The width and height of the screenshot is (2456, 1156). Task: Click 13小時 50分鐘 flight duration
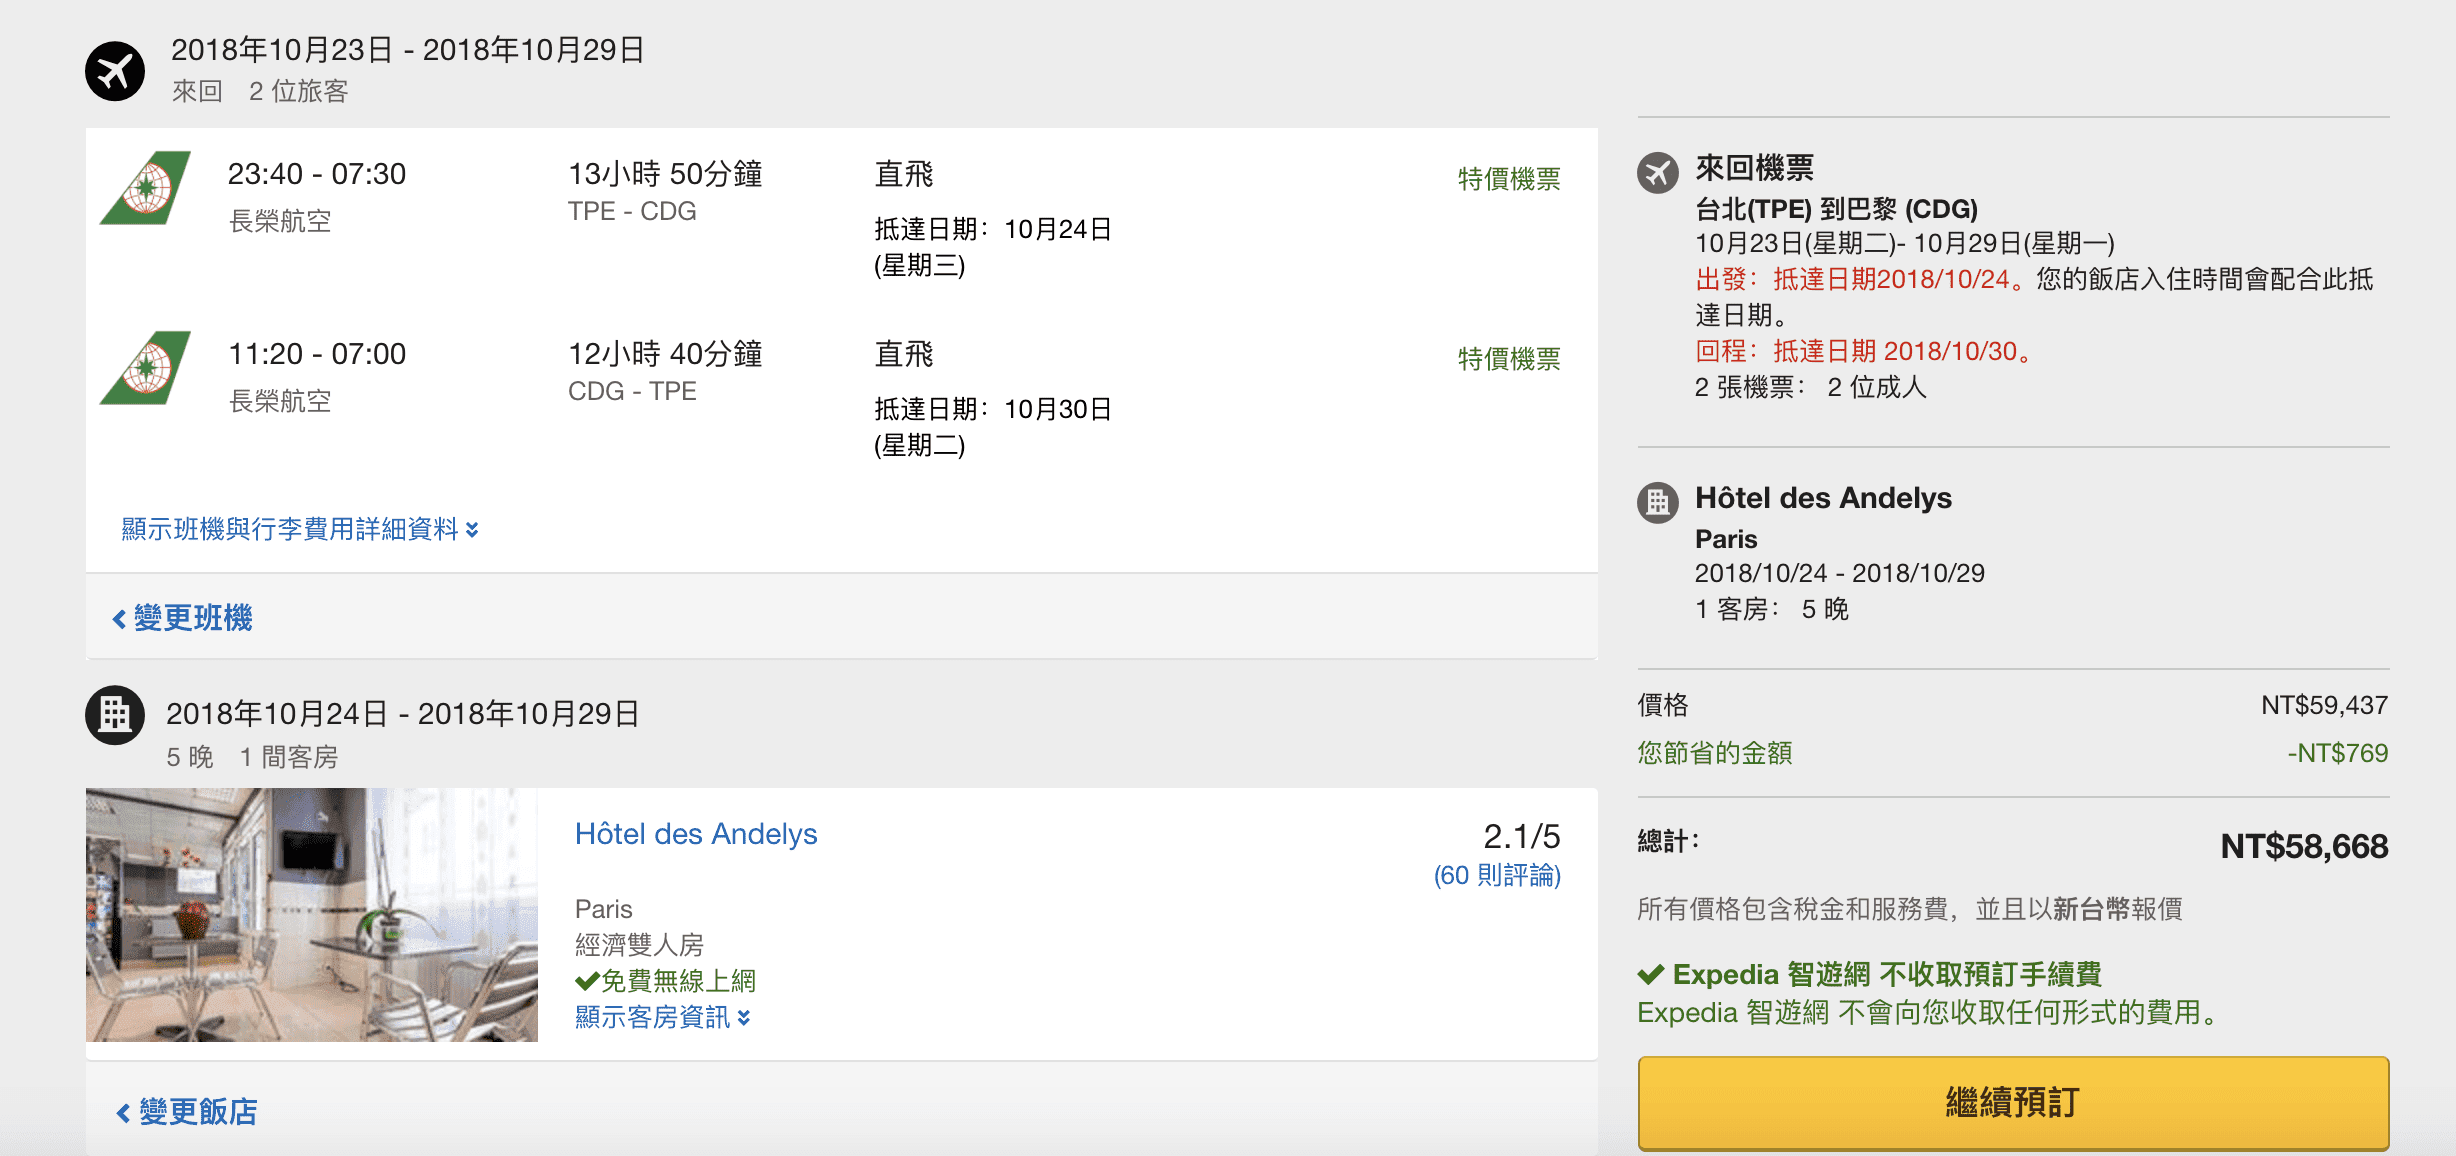(665, 174)
